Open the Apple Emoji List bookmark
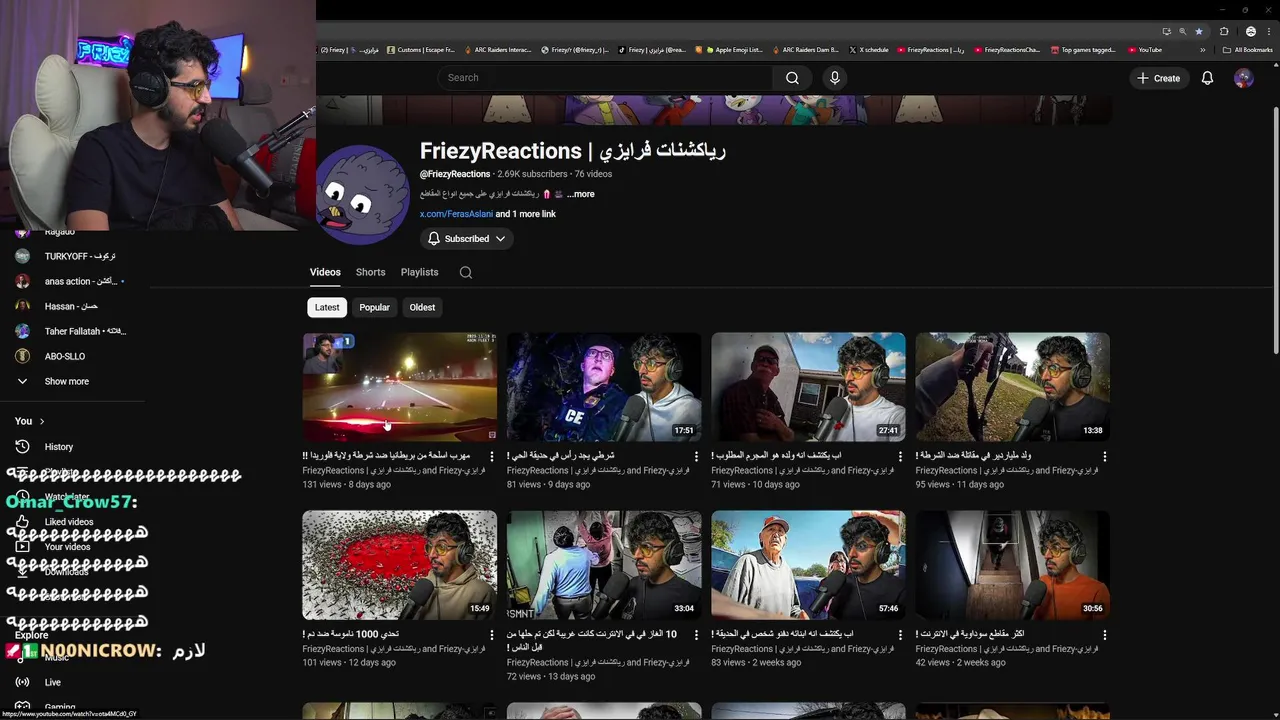 pos(733,50)
